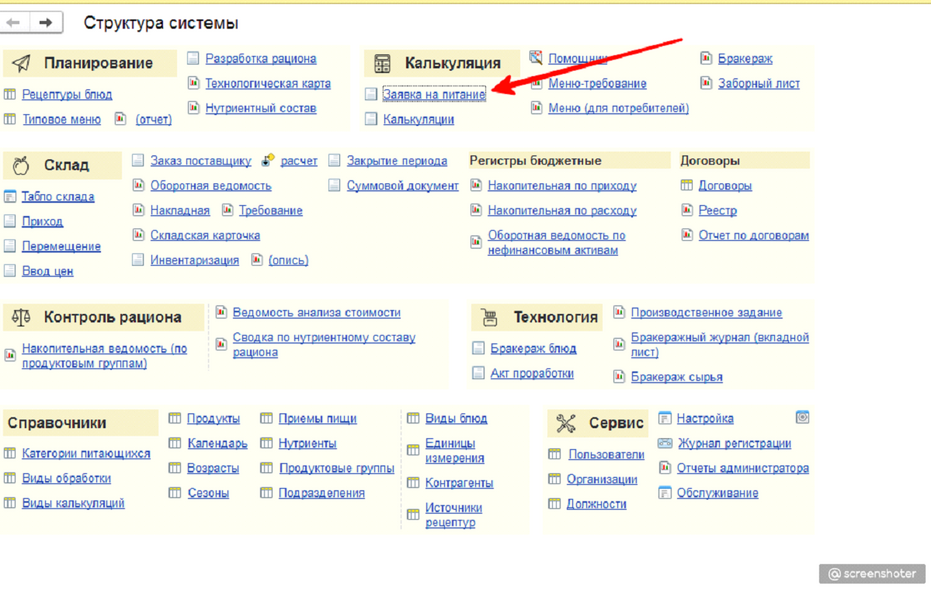Click the Структура системы title

(x=161, y=23)
